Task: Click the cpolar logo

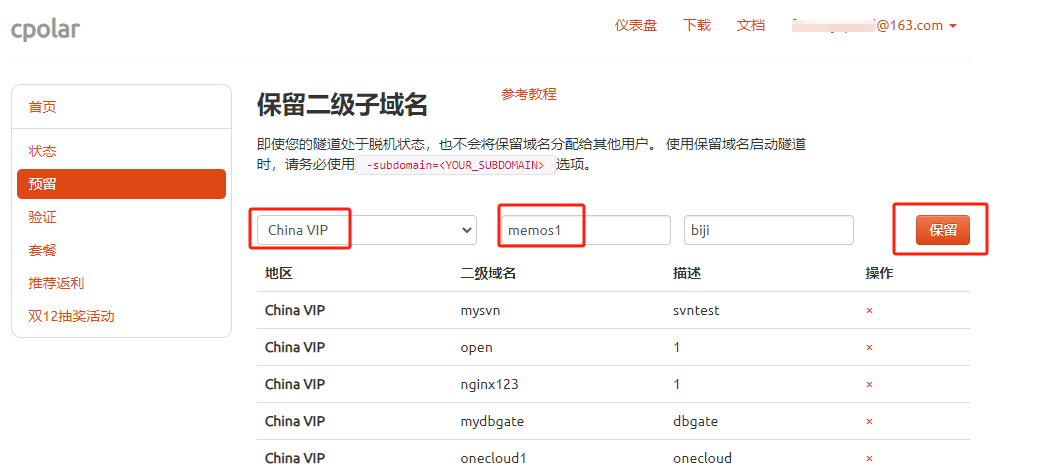Action: tap(45, 29)
